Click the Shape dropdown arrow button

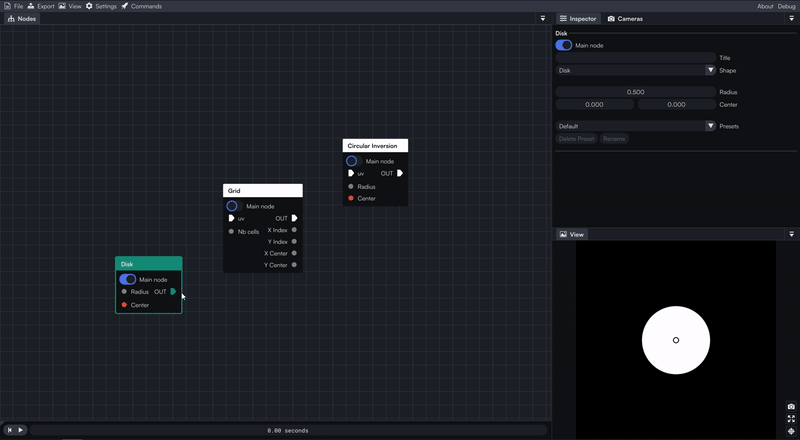[x=710, y=70]
